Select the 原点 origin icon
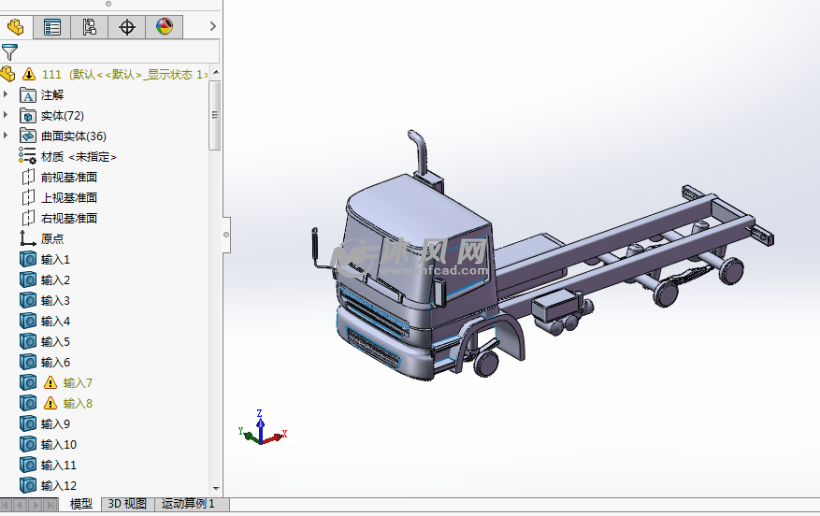This screenshot has width=820, height=516. pos(28,239)
